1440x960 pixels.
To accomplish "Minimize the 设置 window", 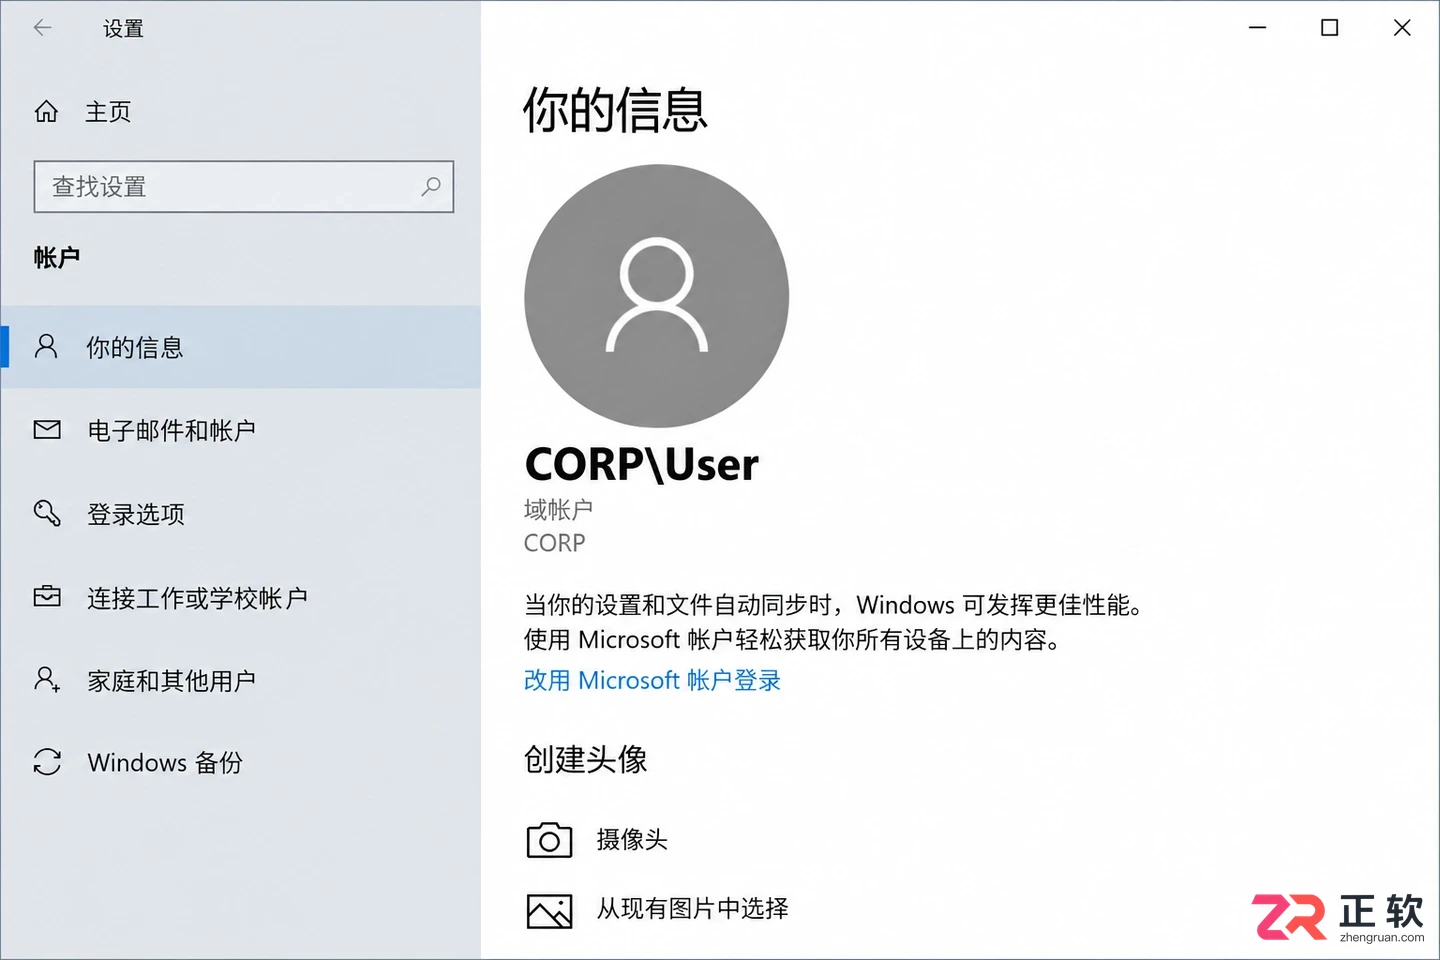I will (1258, 28).
